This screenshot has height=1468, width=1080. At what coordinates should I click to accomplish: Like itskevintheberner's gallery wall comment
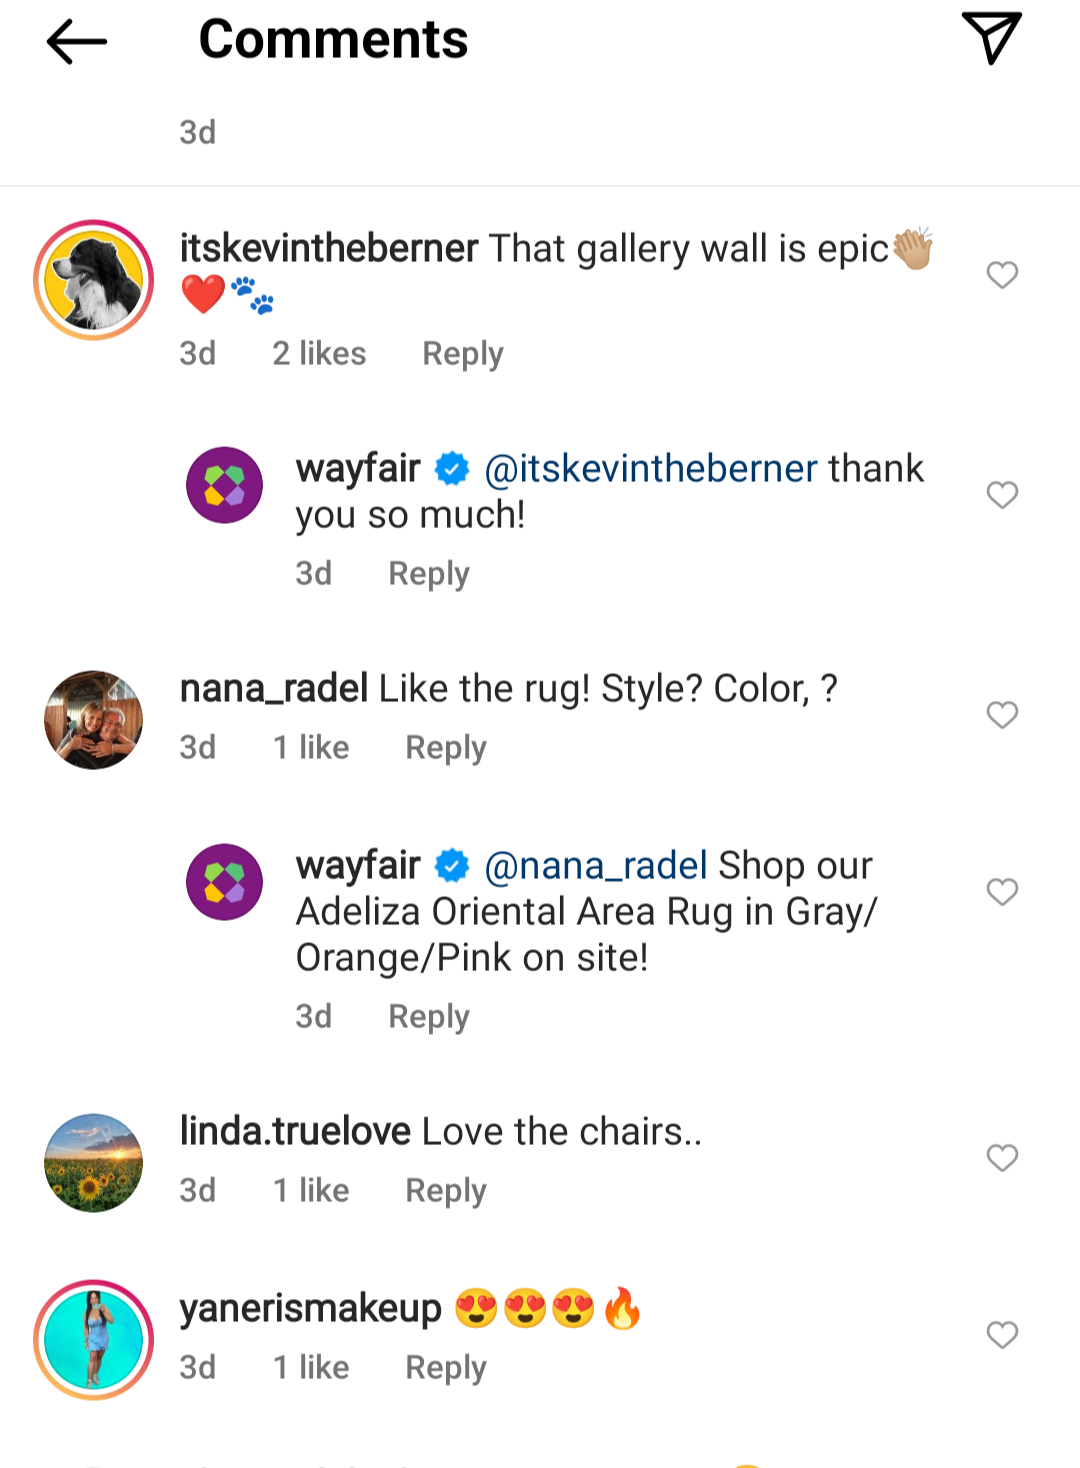1002,274
